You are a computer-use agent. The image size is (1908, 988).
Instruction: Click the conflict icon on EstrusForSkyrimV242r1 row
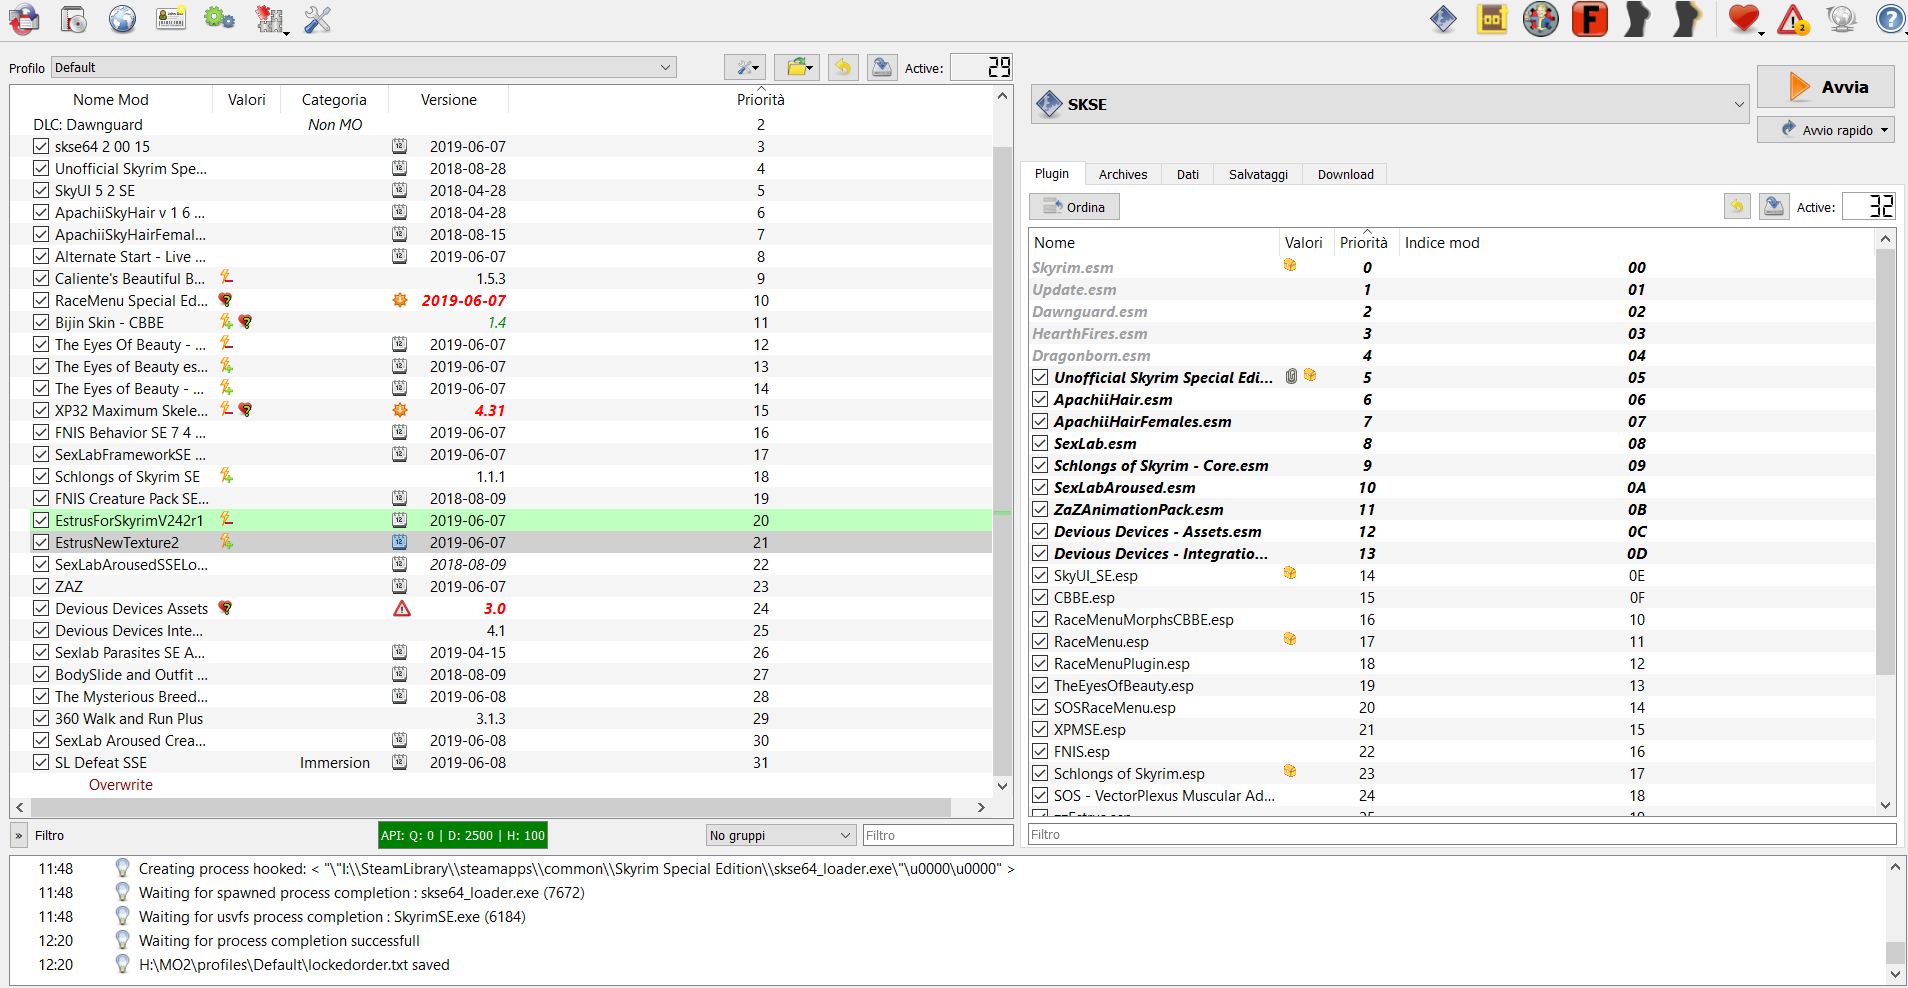pyautogui.click(x=227, y=519)
